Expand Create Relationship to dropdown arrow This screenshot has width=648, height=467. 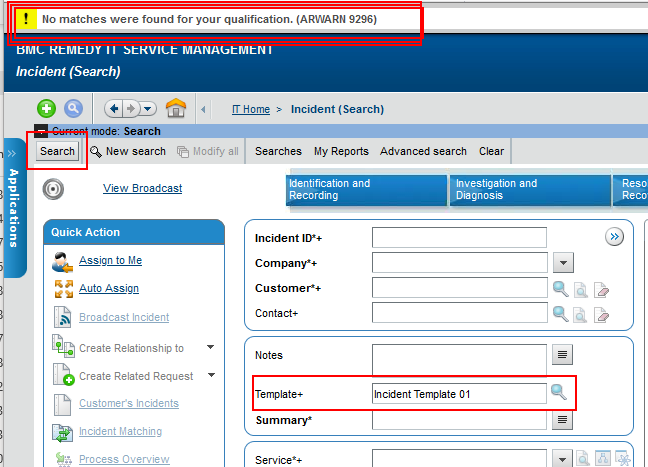pyautogui.click(x=211, y=347)
